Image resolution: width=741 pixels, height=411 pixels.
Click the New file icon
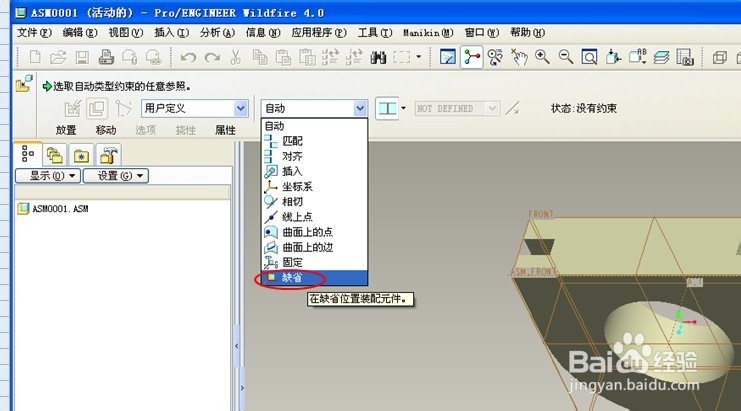(34, 57)
